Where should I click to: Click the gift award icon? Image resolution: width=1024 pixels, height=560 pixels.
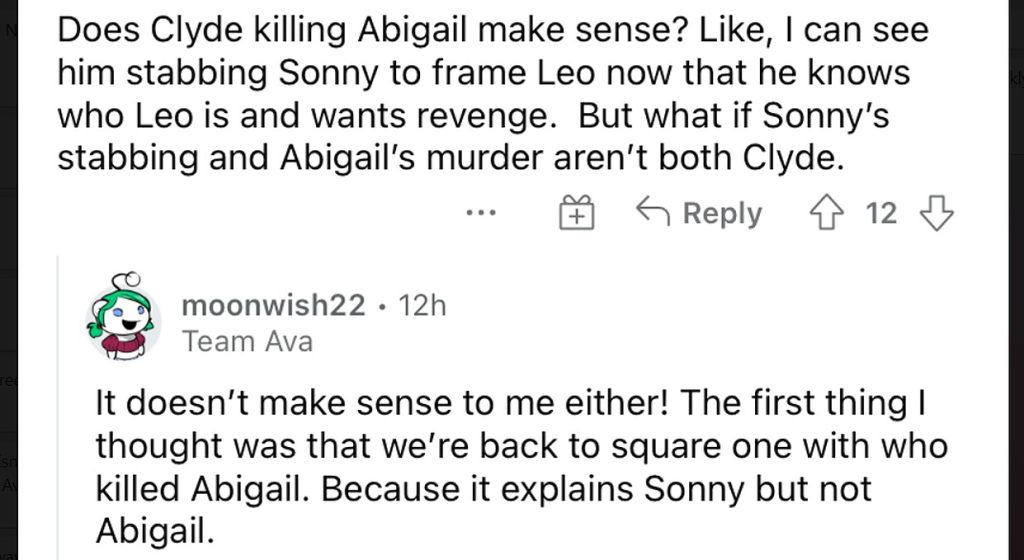[x=576, y=213]
